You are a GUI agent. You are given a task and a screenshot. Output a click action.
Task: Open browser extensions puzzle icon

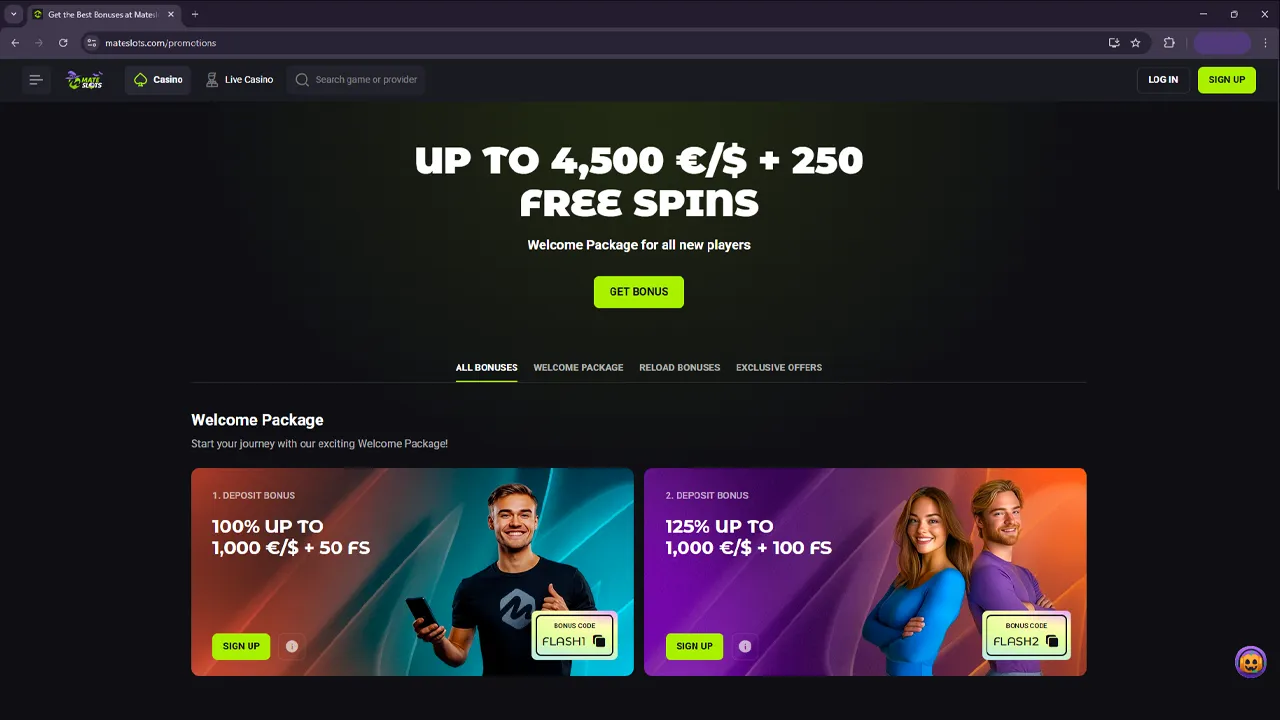[x=1169, y=43]
